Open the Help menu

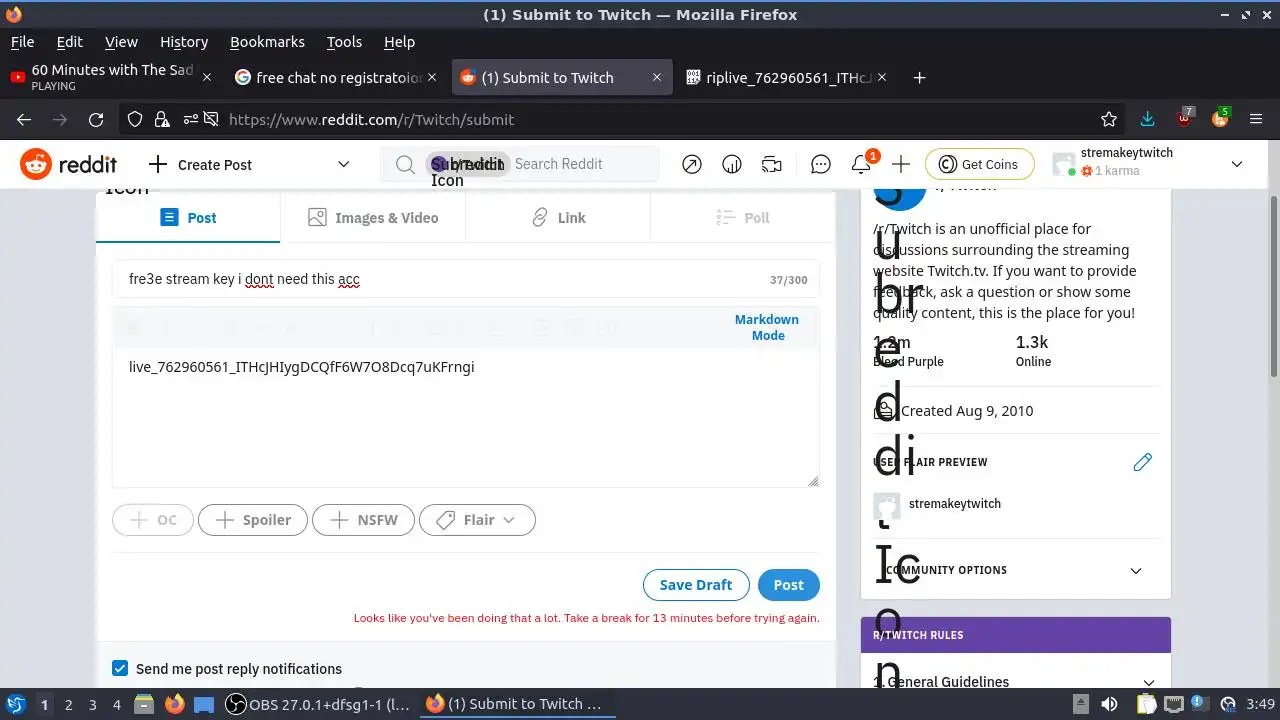399,42
